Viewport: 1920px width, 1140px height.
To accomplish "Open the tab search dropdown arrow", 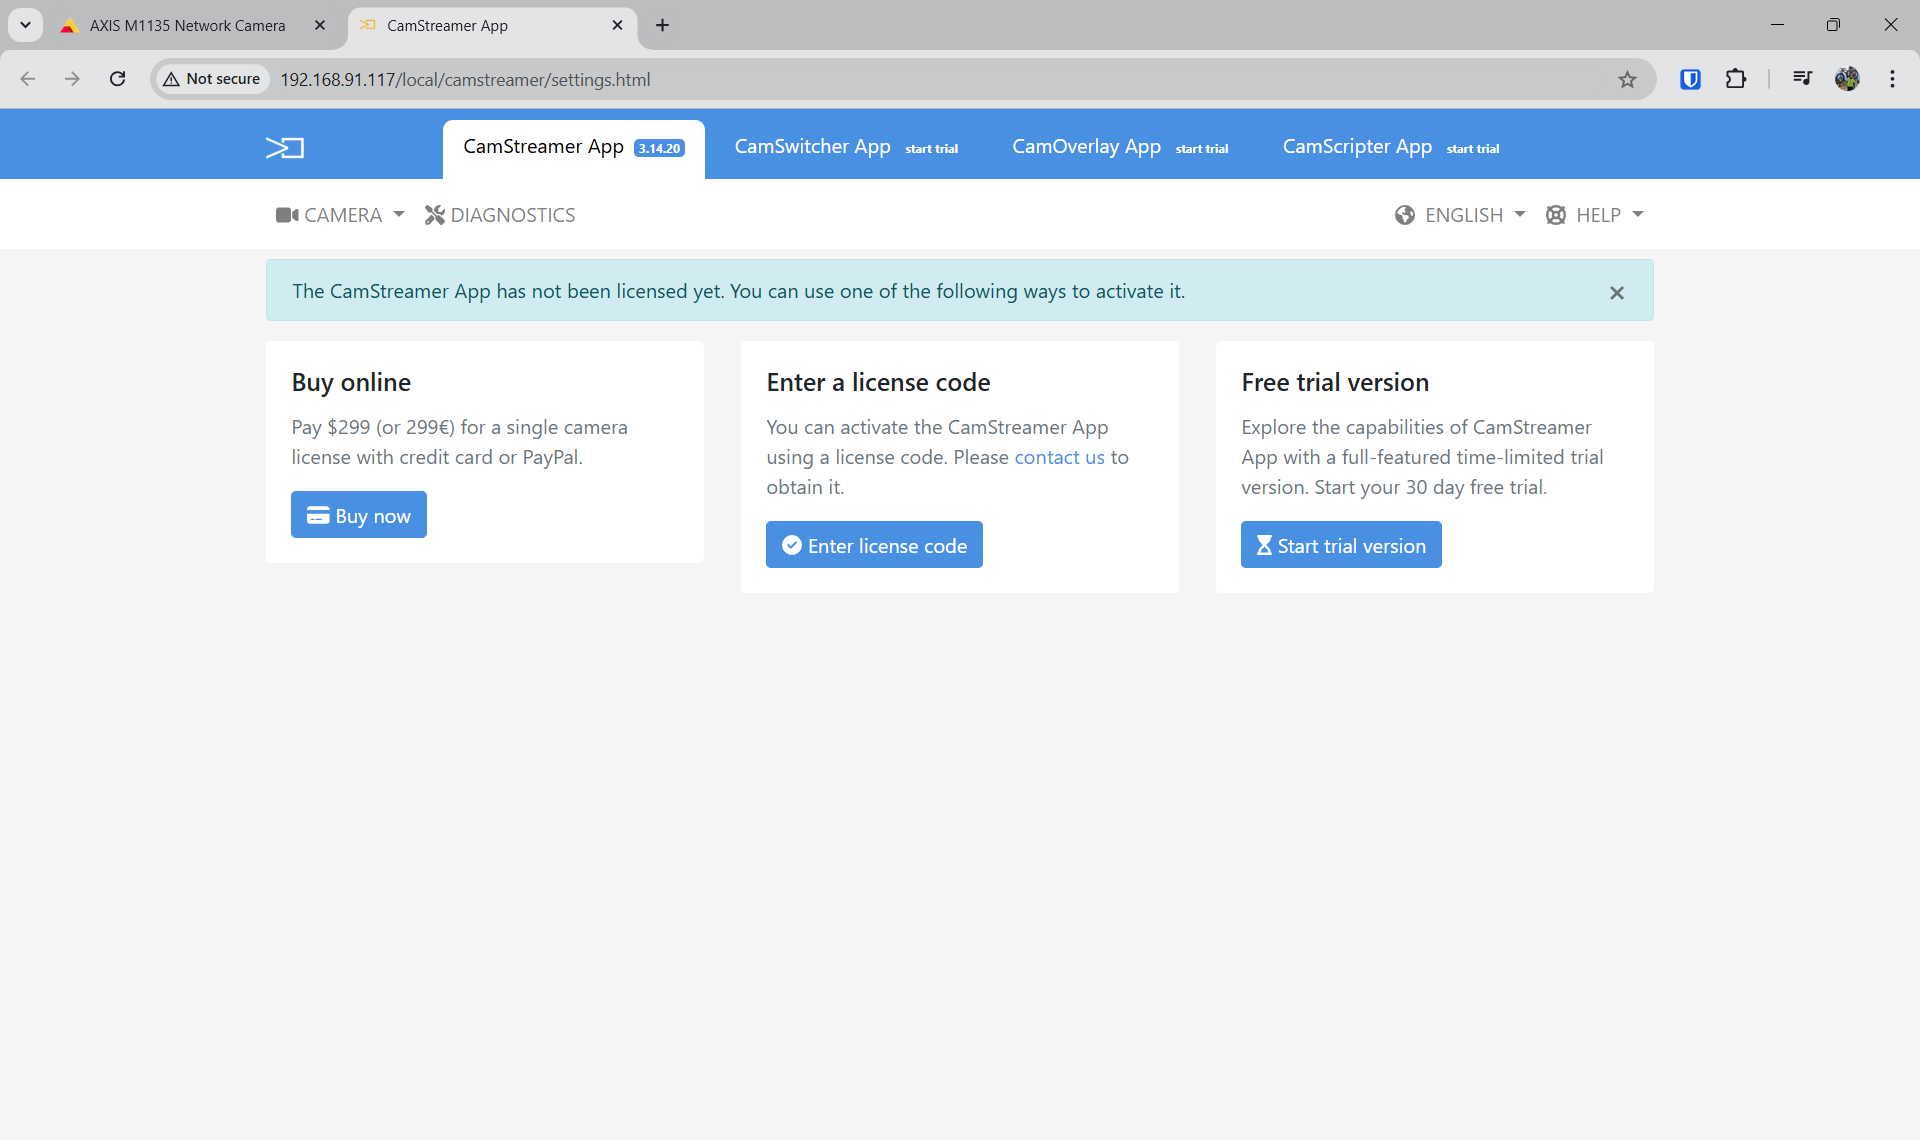I will point(25,25).
